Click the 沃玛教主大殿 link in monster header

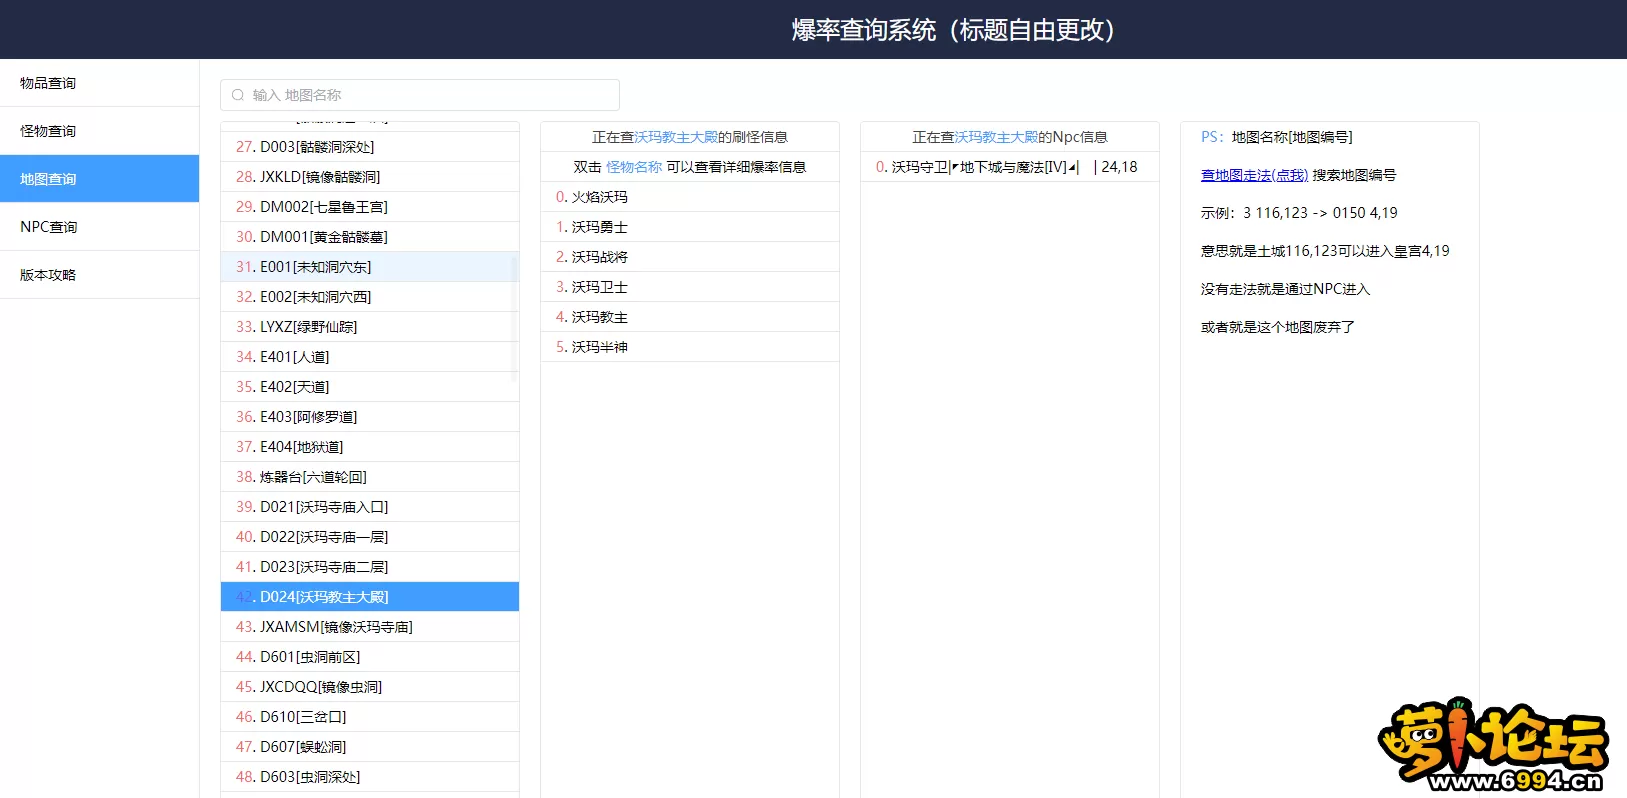676,137
